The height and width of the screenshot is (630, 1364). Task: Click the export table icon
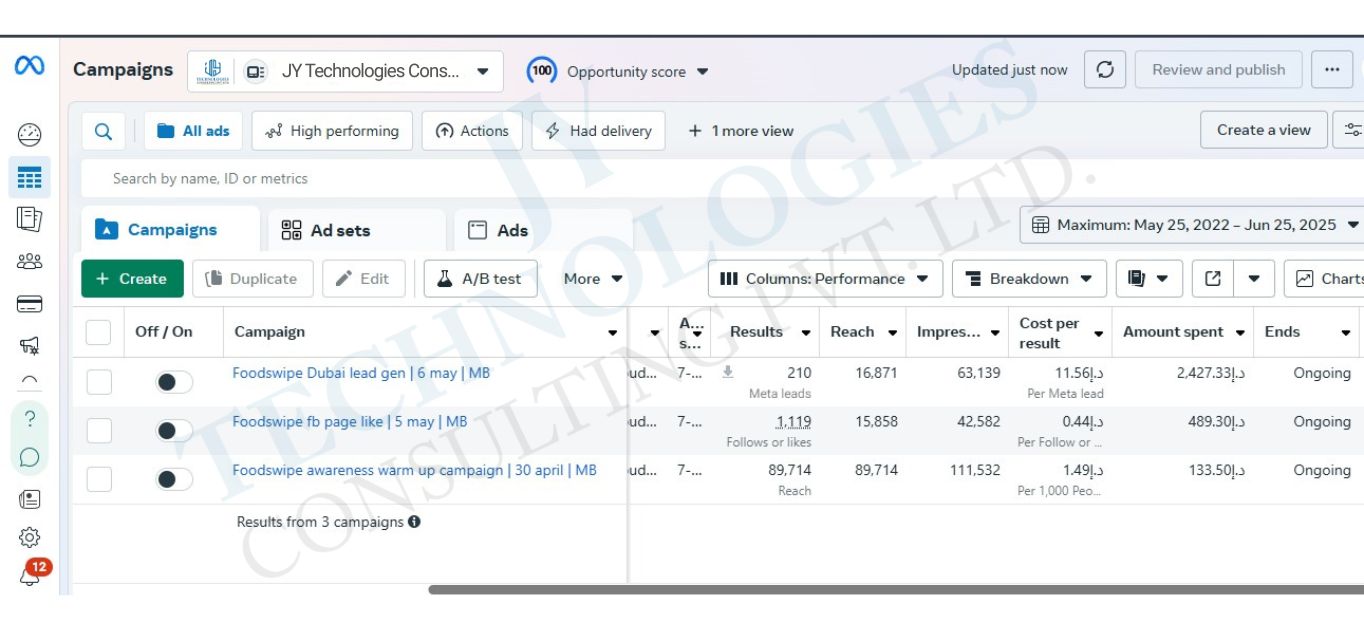(x=1213, y=279)
